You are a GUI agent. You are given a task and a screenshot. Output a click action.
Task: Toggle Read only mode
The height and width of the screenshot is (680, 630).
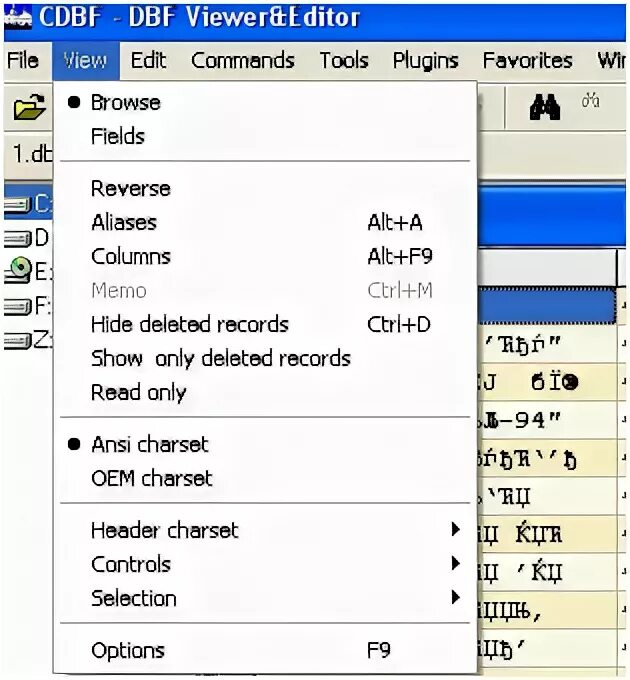265,392
